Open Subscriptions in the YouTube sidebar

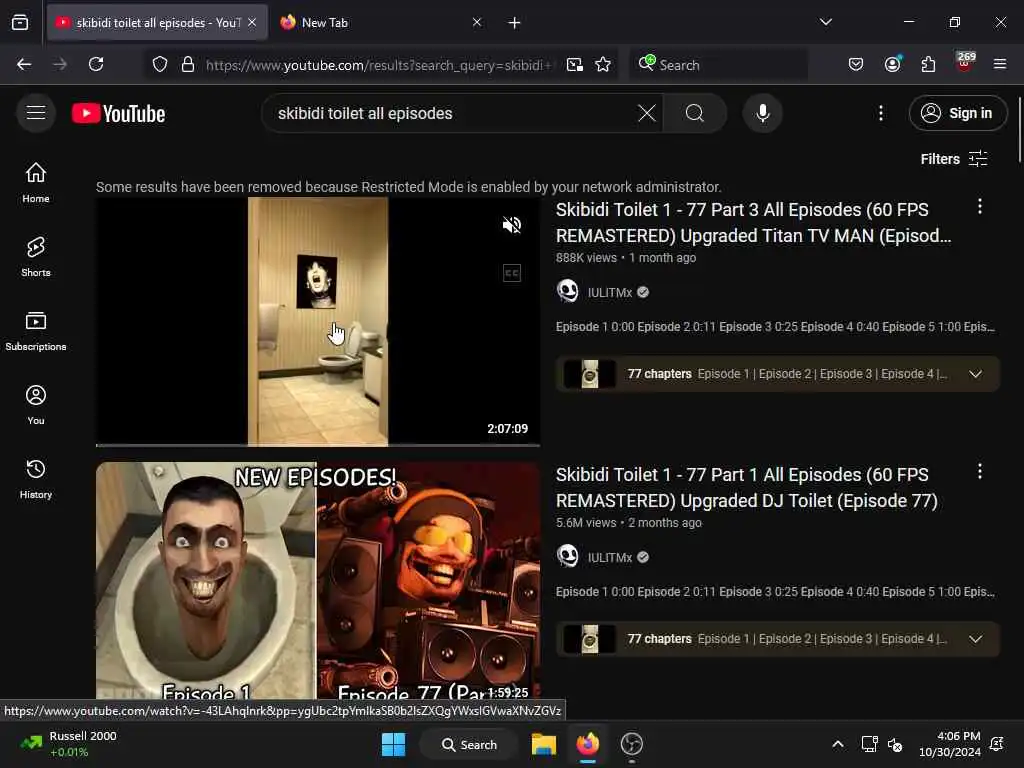tap(36, 331)
